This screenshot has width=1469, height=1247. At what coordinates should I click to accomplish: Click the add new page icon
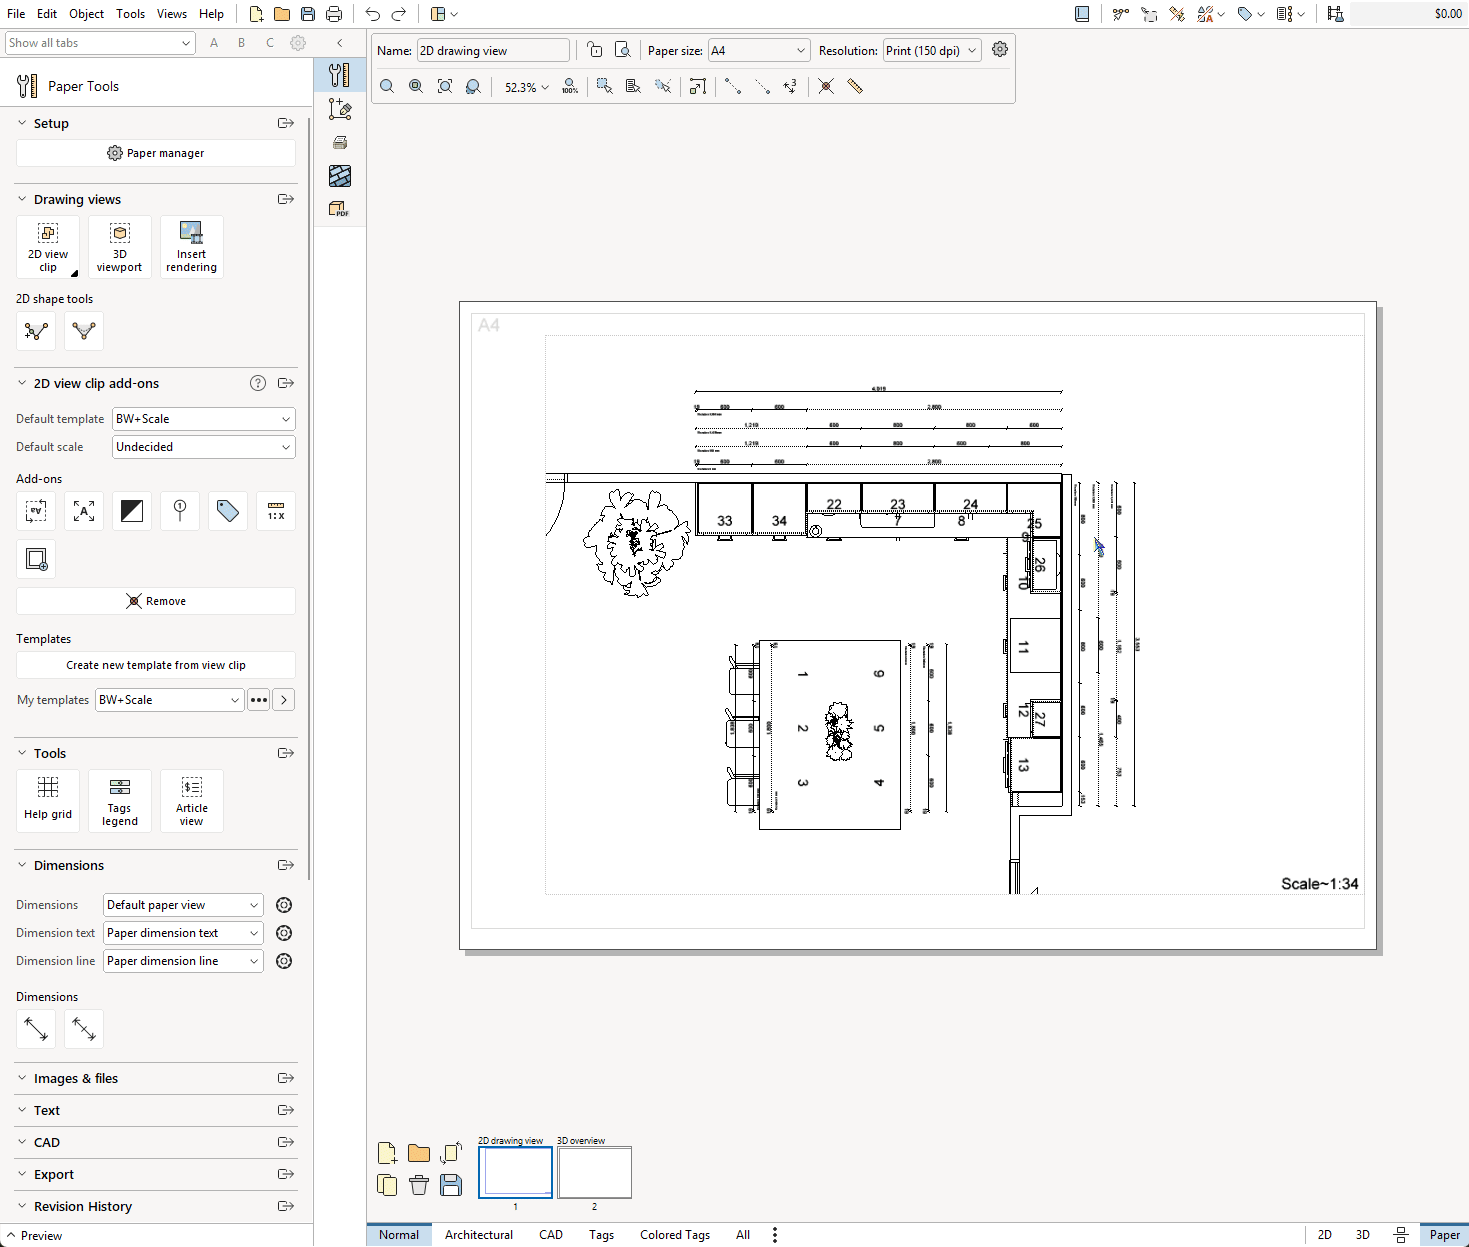(x=388, y=1153)
